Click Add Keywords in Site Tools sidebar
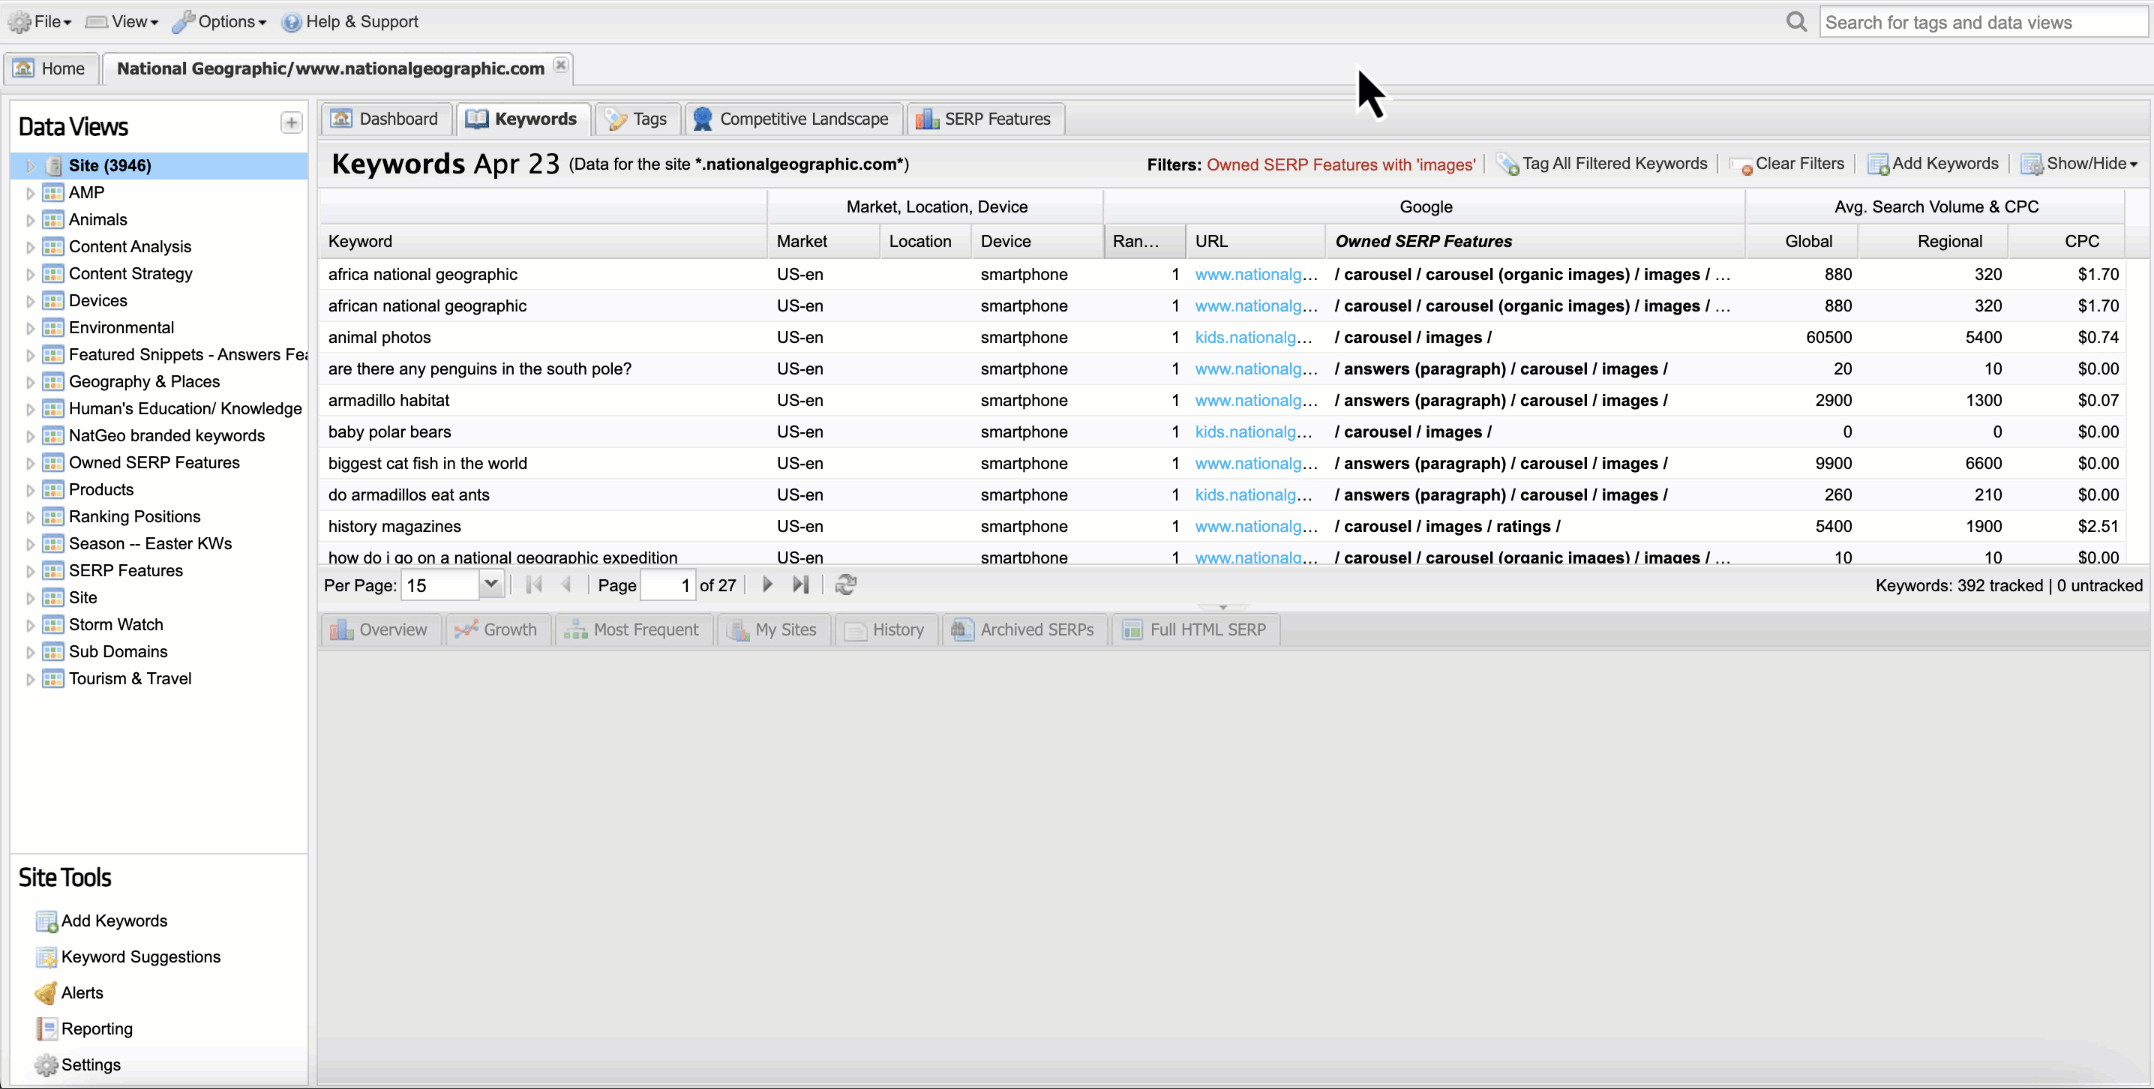 113,920
